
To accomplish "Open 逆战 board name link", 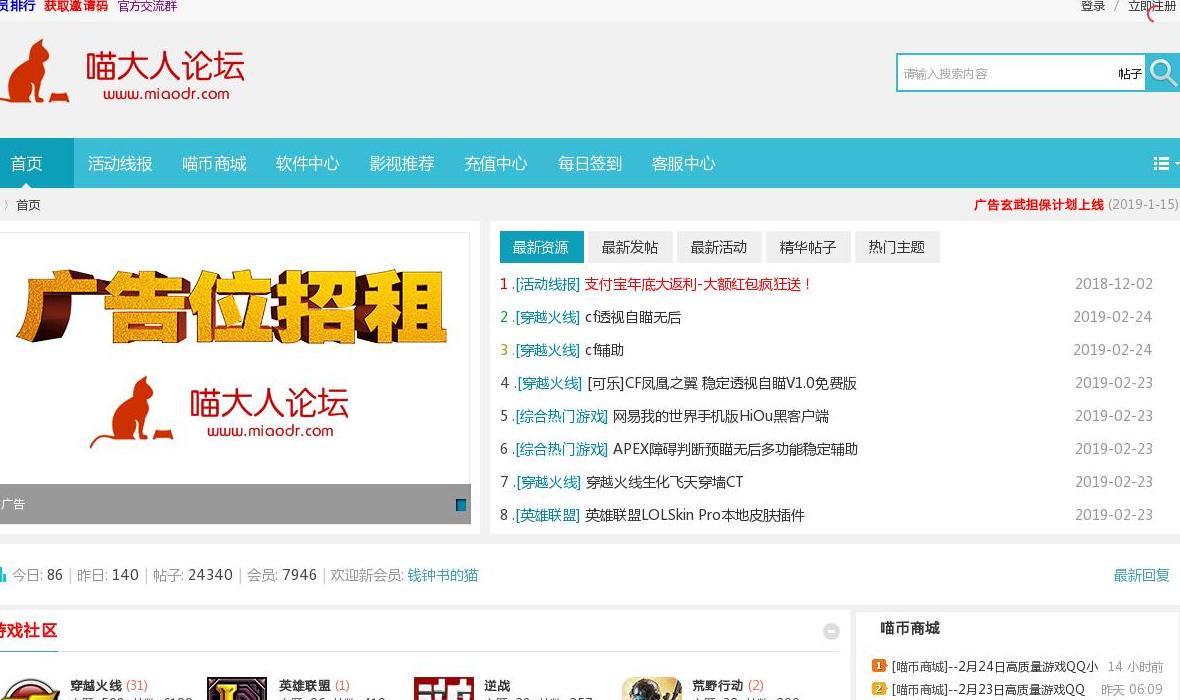I will [497, 685].
